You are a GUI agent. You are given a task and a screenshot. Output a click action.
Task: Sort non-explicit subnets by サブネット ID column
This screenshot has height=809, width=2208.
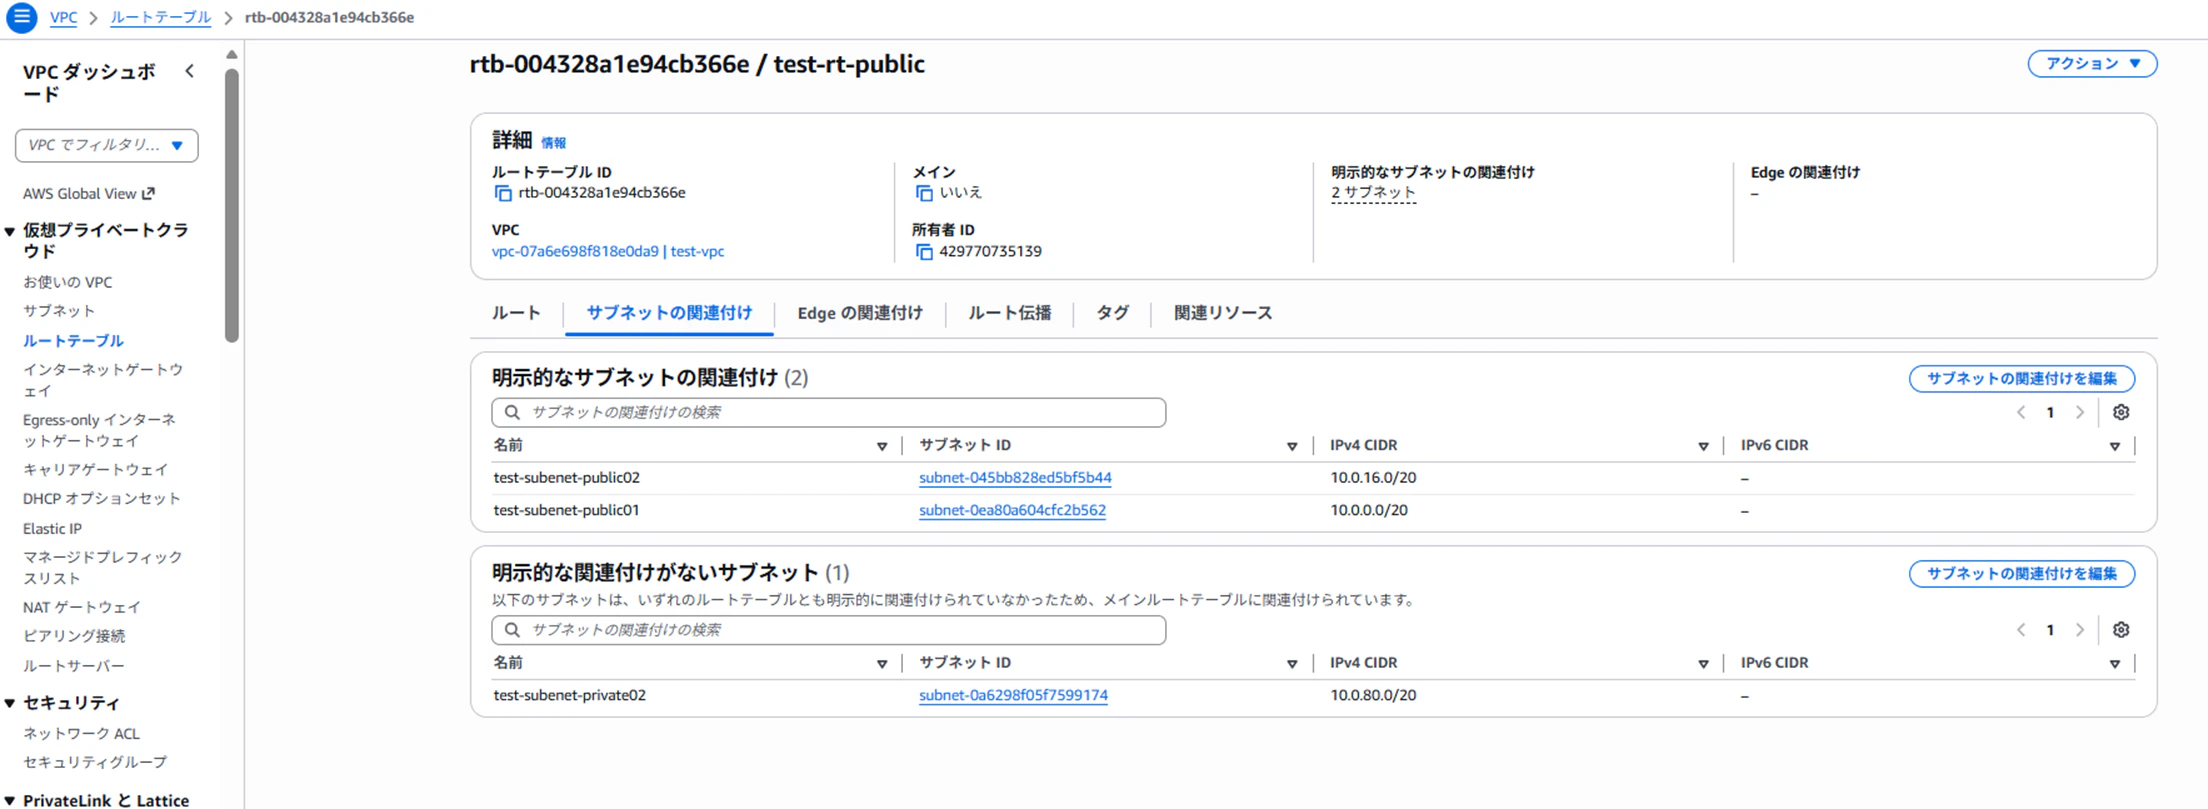(1292, 664)
